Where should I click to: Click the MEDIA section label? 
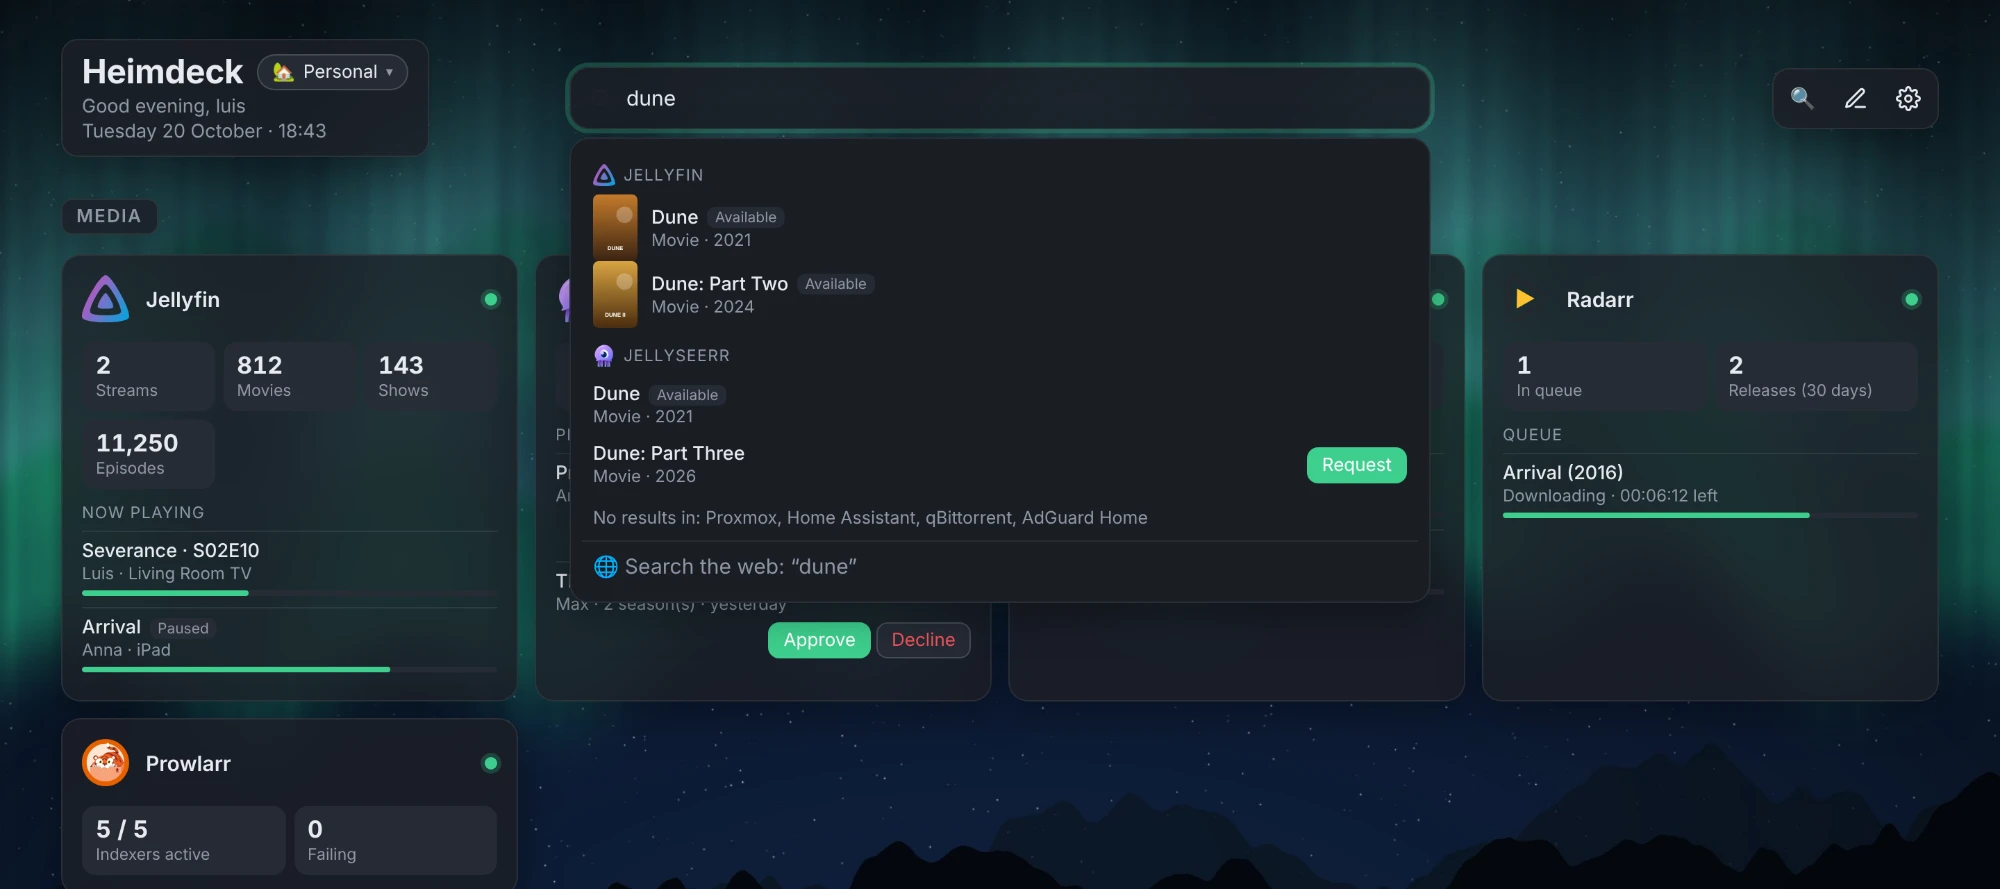109,216
